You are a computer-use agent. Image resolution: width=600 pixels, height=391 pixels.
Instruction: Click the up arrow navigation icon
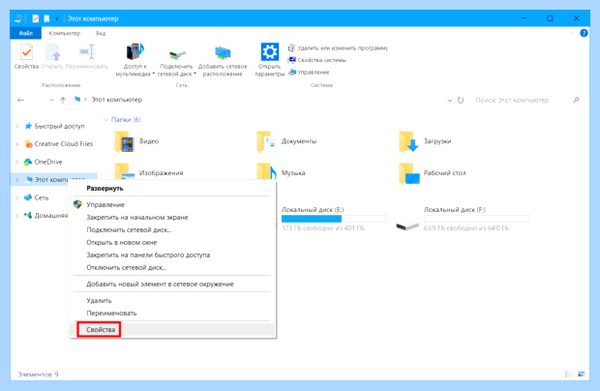pyautogui.click(x=63, y=100)
